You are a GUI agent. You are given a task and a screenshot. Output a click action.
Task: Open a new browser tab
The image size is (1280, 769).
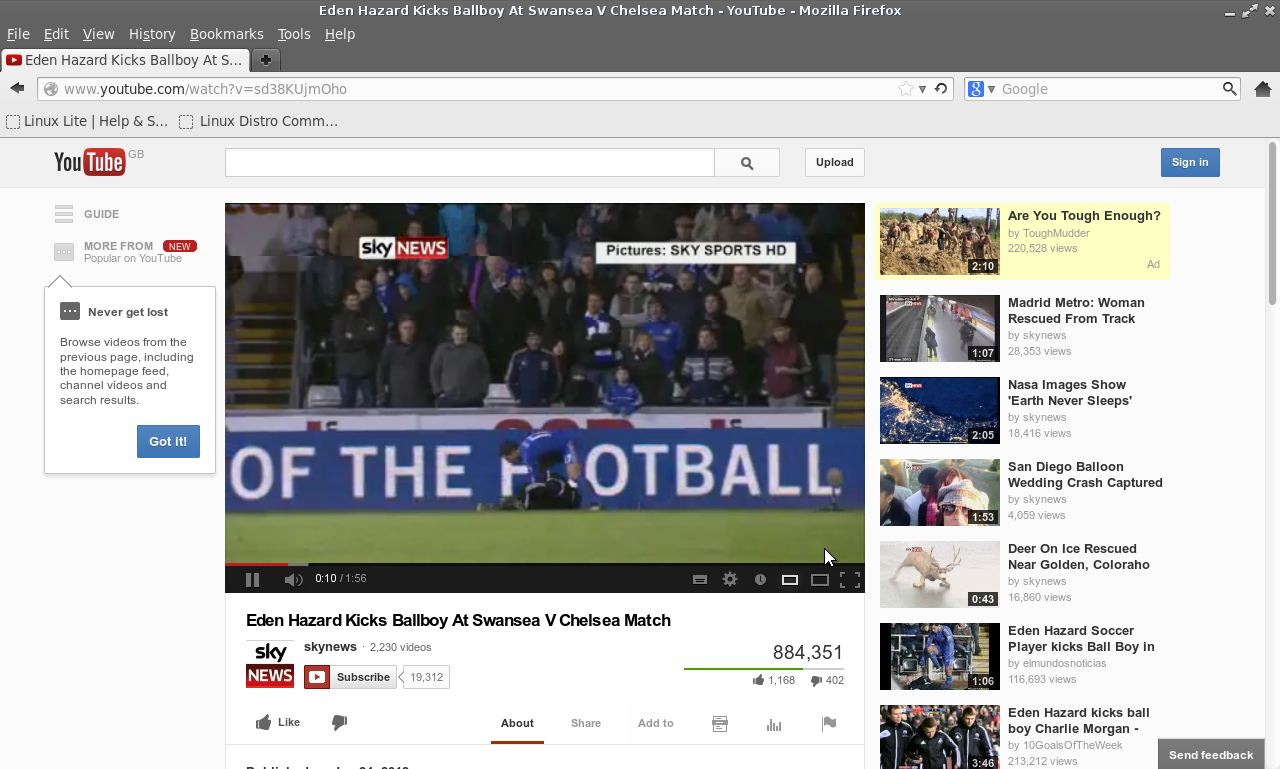tap(266, 60)
